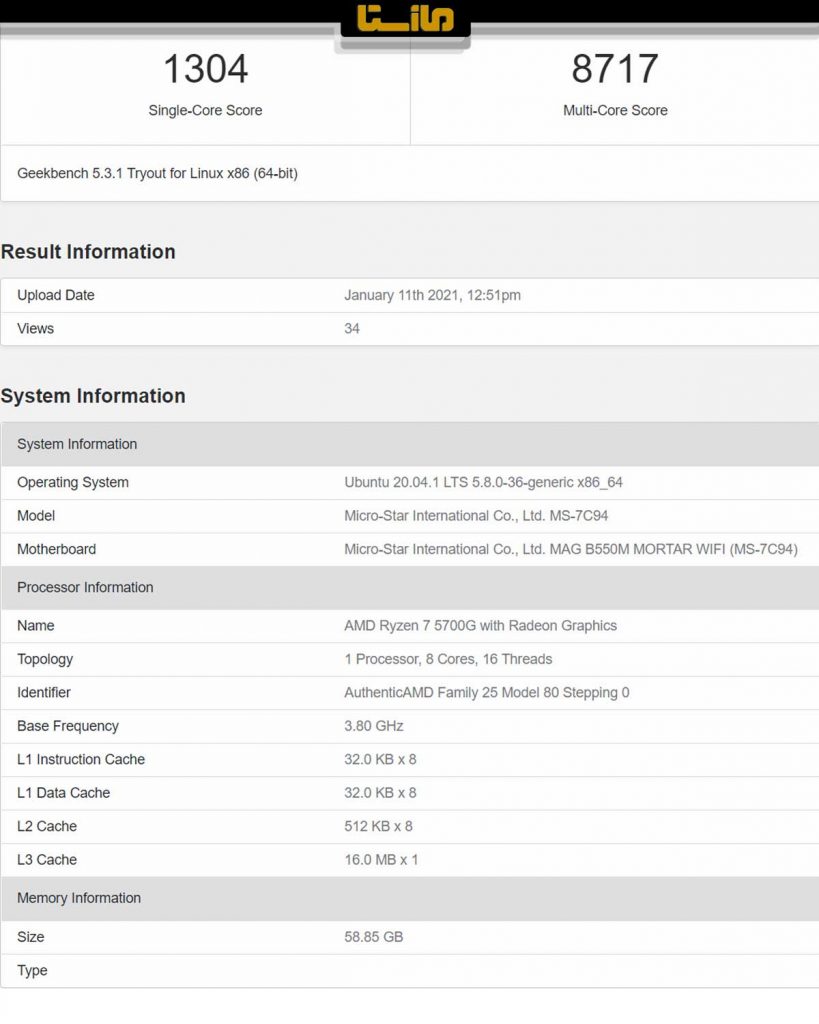Click the Motherboard label
819x1024 pixels.
(x=56, y=549)
